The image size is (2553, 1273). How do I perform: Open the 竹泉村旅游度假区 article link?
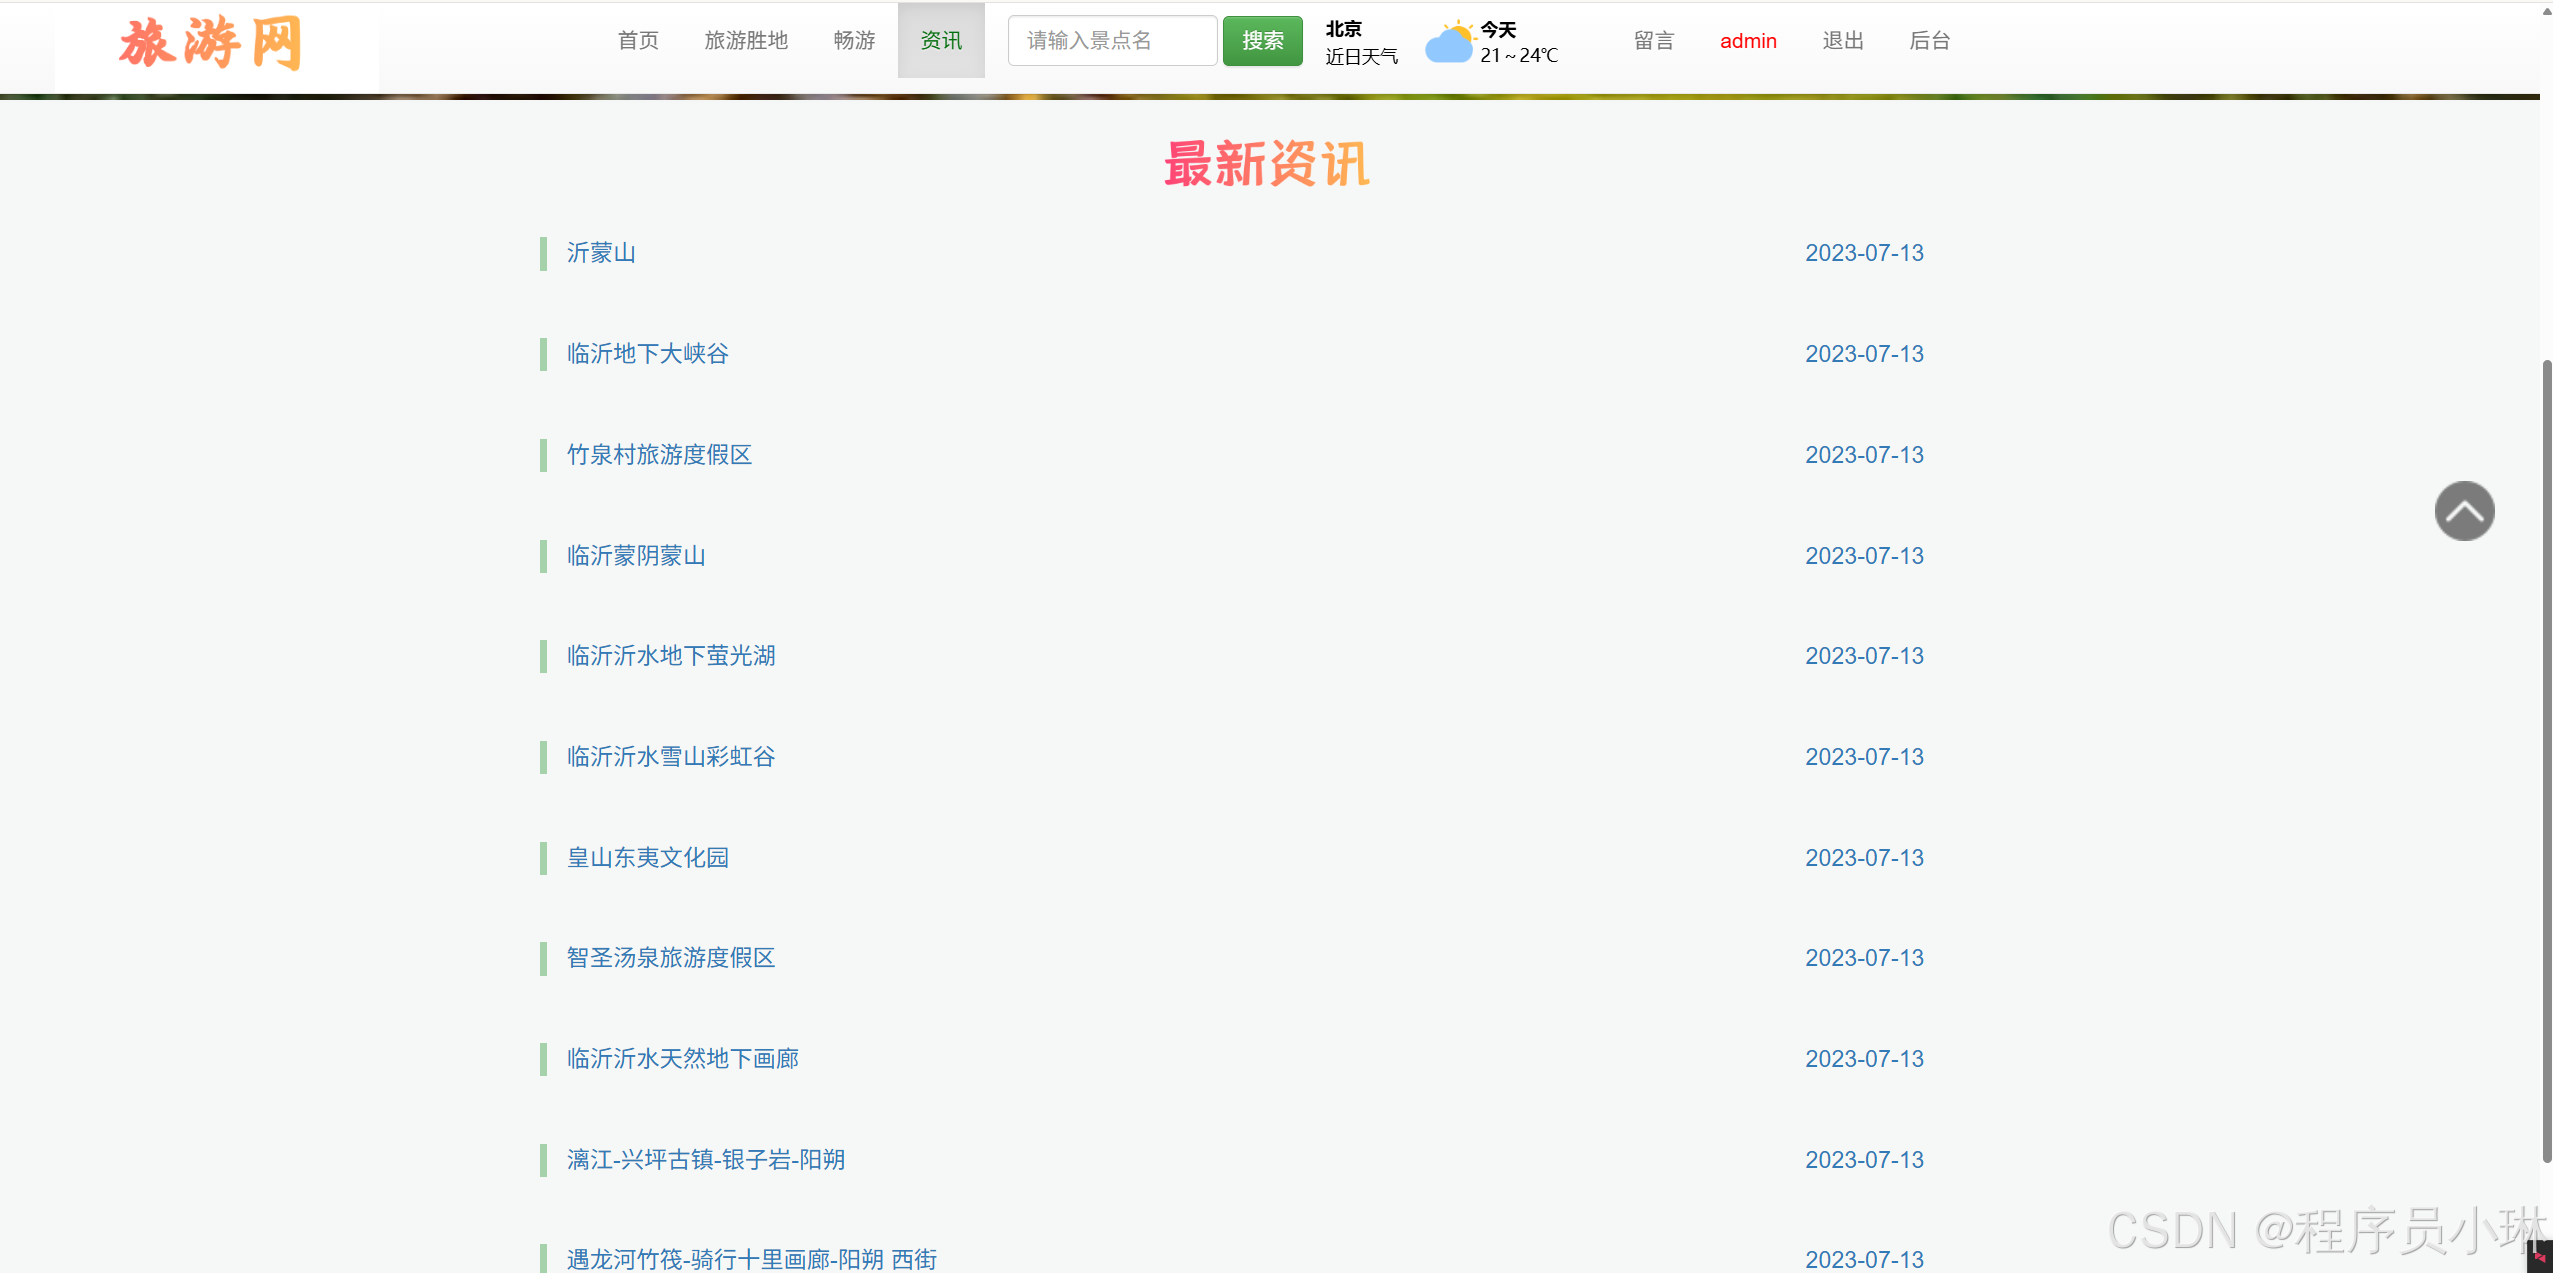point(657,455)
